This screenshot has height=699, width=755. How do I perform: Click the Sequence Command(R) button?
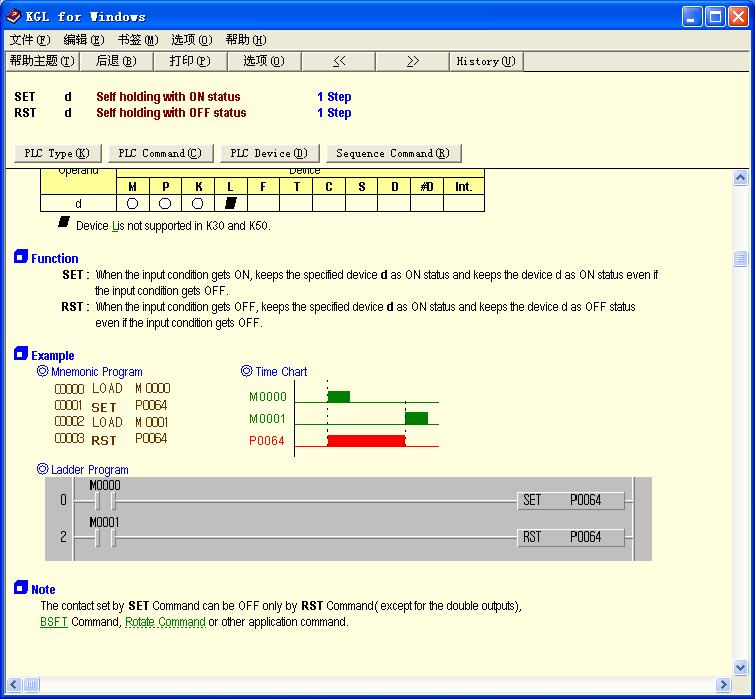pyautogui.click(x=393, y=154)
